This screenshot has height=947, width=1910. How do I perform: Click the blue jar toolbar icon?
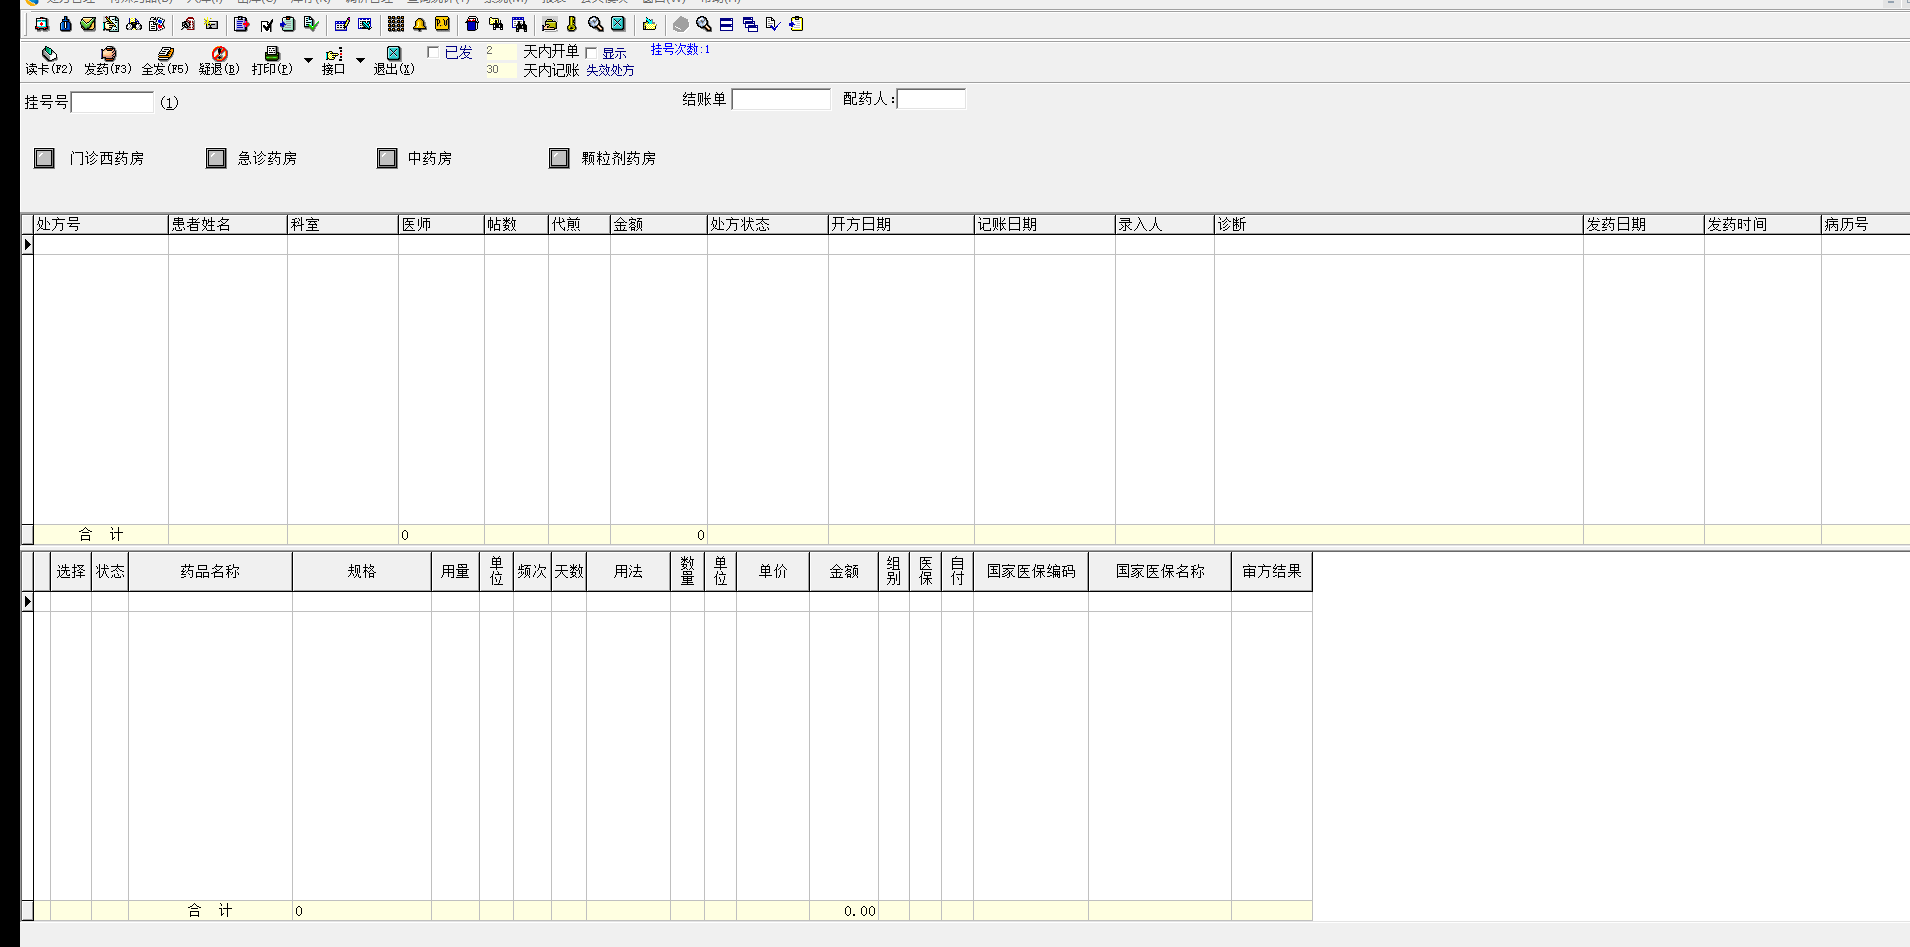(x=472, y=24)
